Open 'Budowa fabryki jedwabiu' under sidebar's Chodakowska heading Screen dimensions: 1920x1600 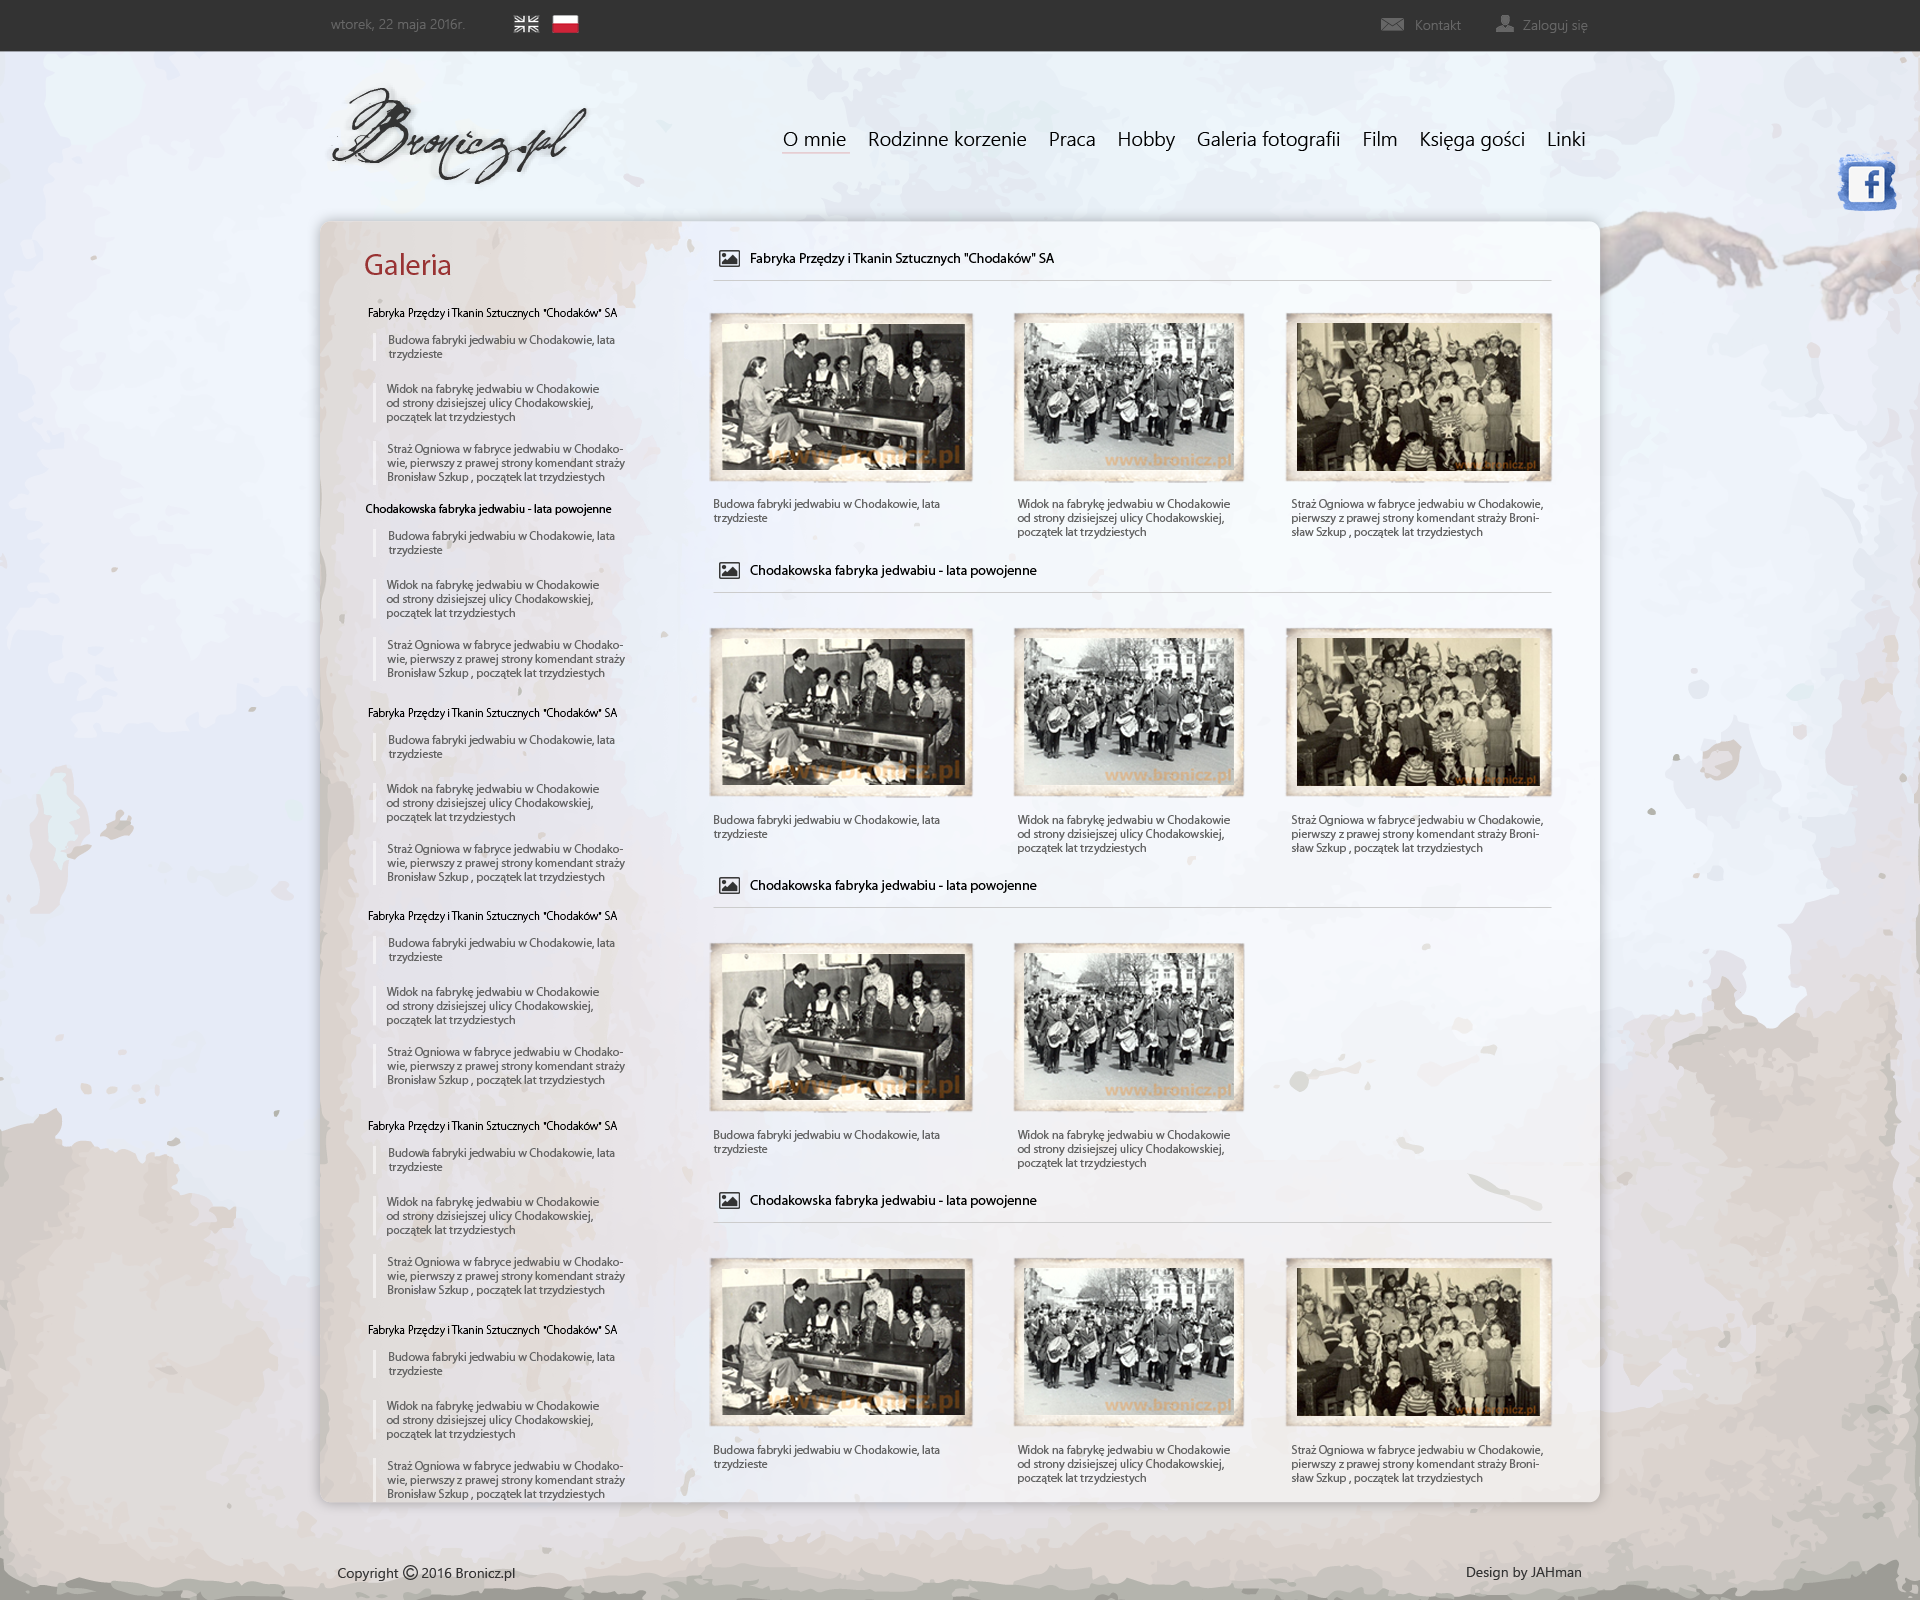pyautogui.click(x=501, y=543)
